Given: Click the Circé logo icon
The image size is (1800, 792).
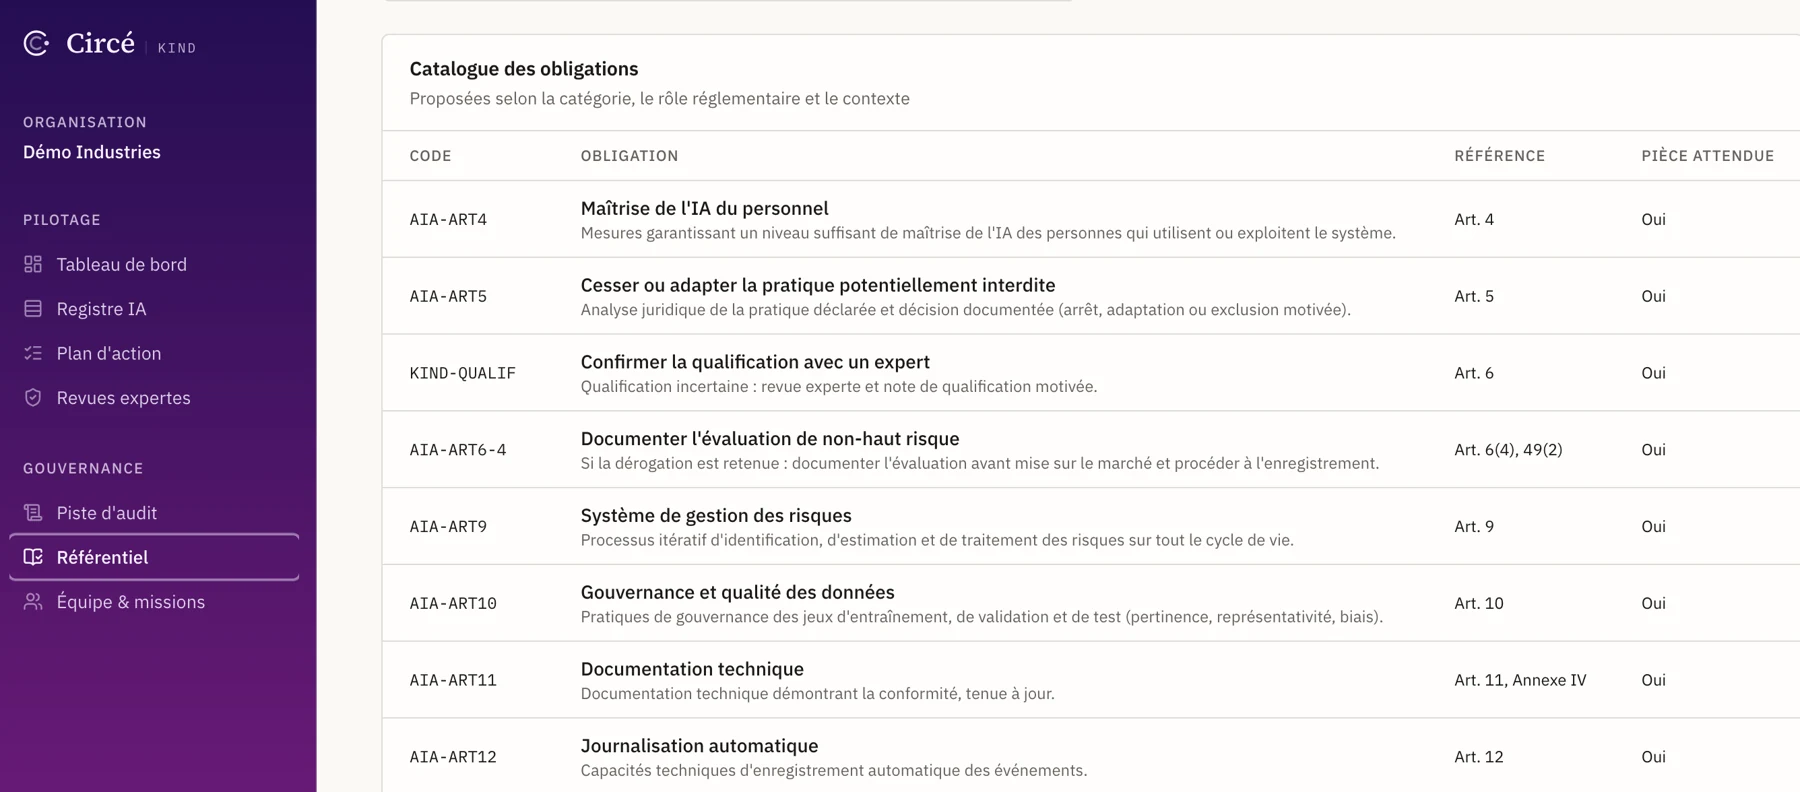Looking at the screenshot, I should 36,43.
